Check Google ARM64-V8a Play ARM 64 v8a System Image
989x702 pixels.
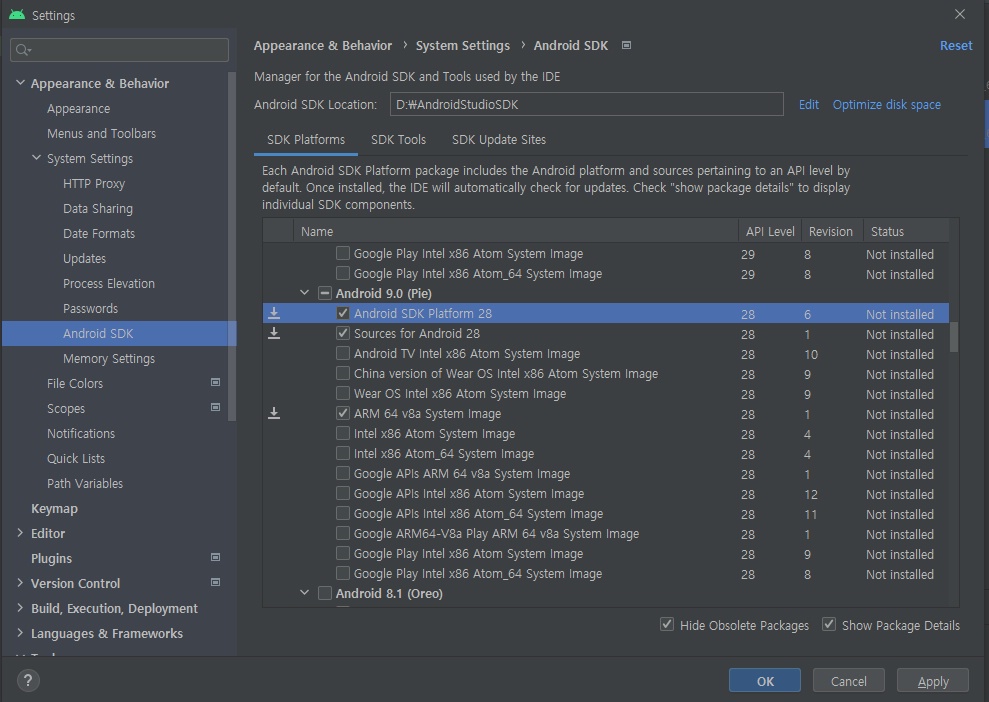pyautogui.click(x=342, y=533)
